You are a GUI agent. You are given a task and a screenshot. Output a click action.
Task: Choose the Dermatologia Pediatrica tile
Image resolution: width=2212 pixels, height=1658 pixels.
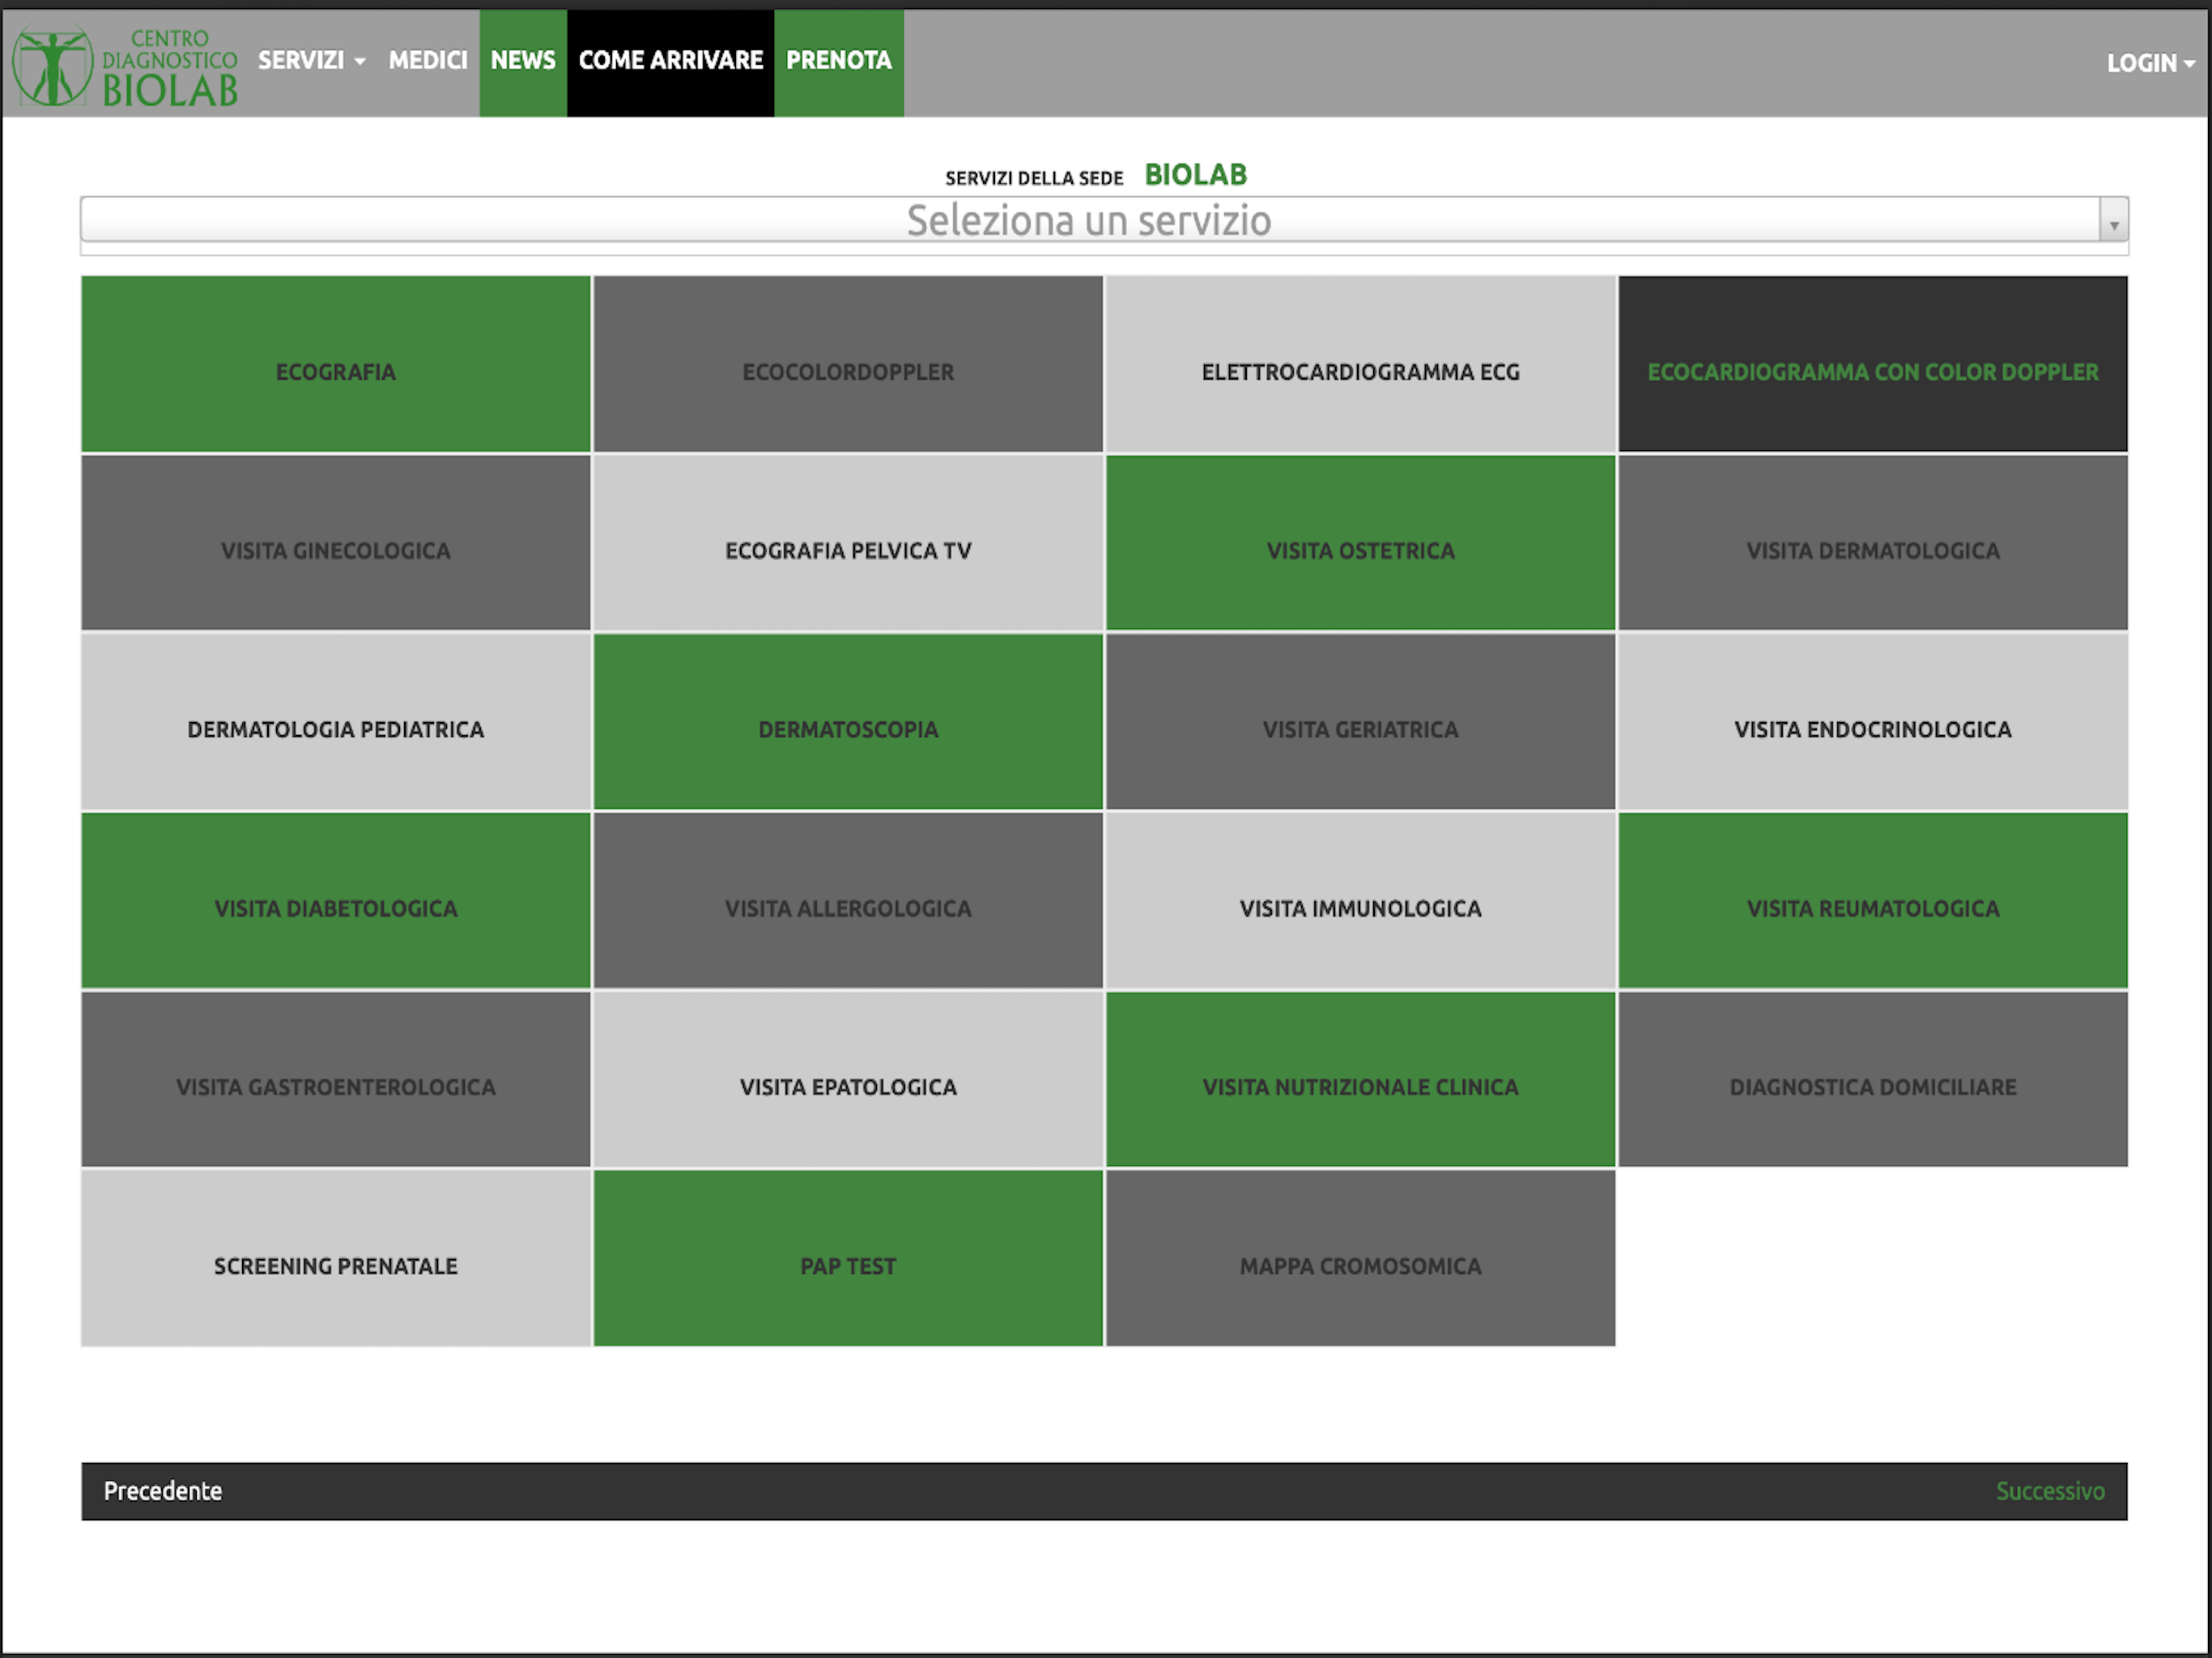tap(336, 722)
